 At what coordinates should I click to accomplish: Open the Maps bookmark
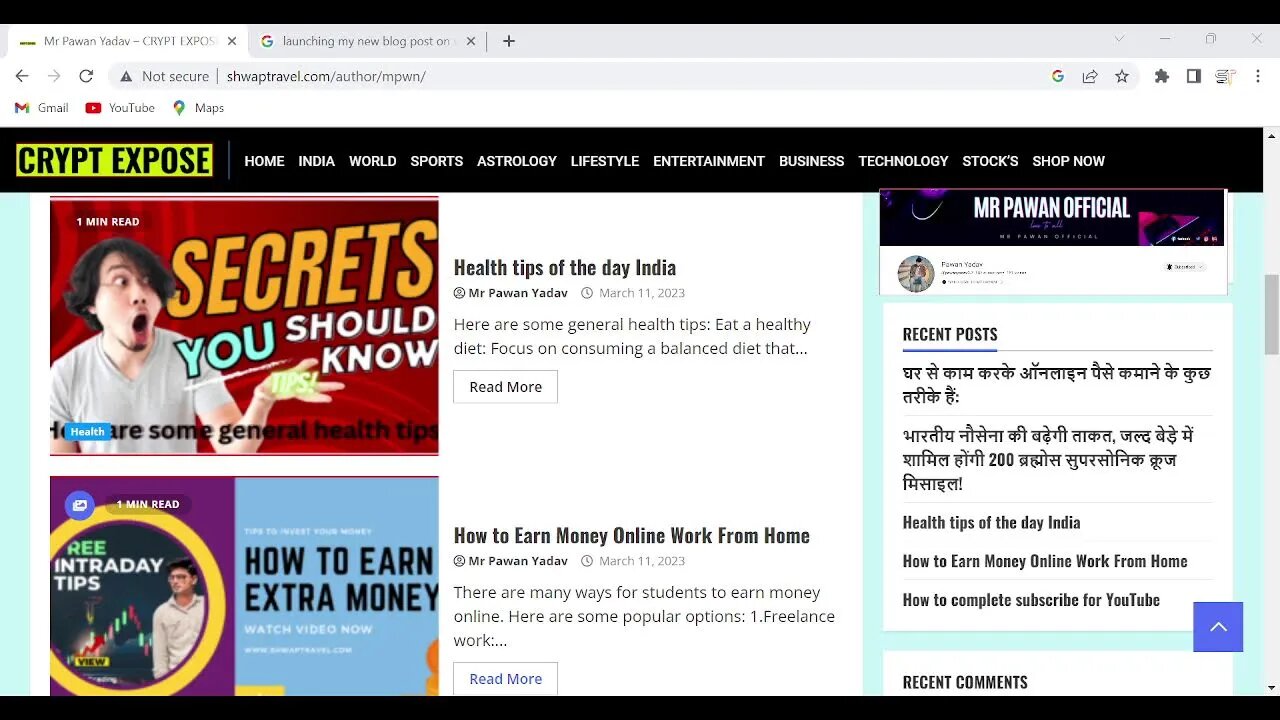pos(198,108)
